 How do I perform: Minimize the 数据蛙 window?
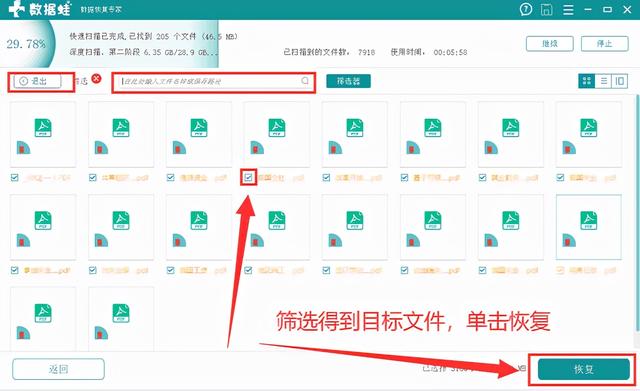(588, 9)
